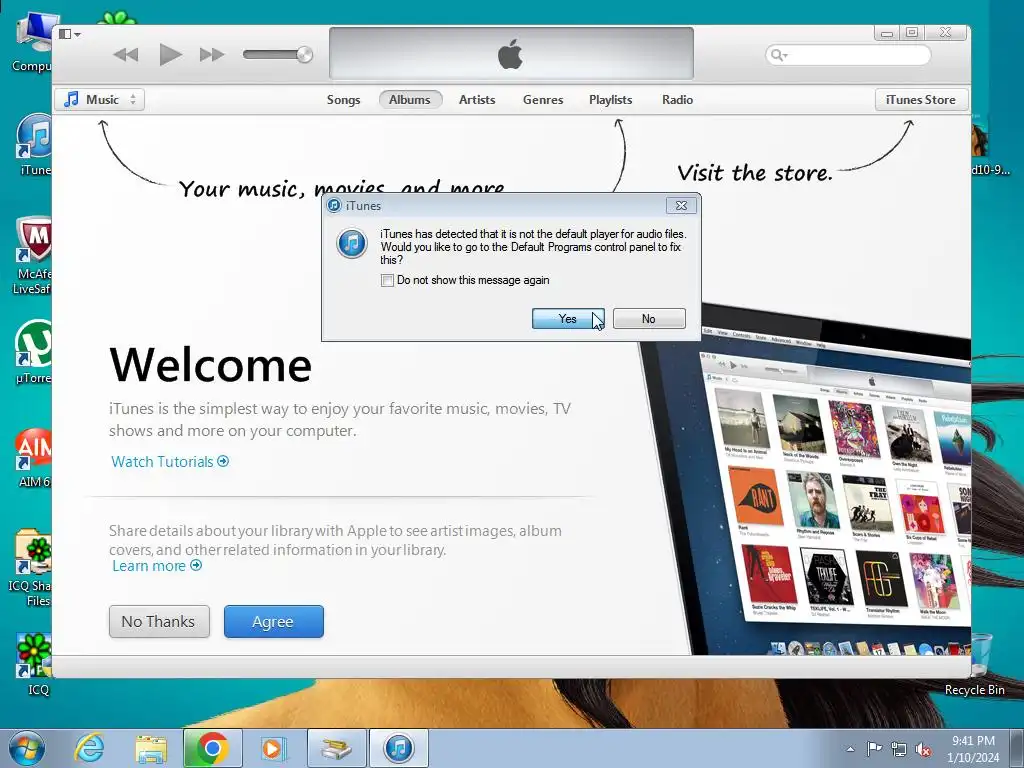
Task: Switch to the Playlists tab
Action: [611, 100]
